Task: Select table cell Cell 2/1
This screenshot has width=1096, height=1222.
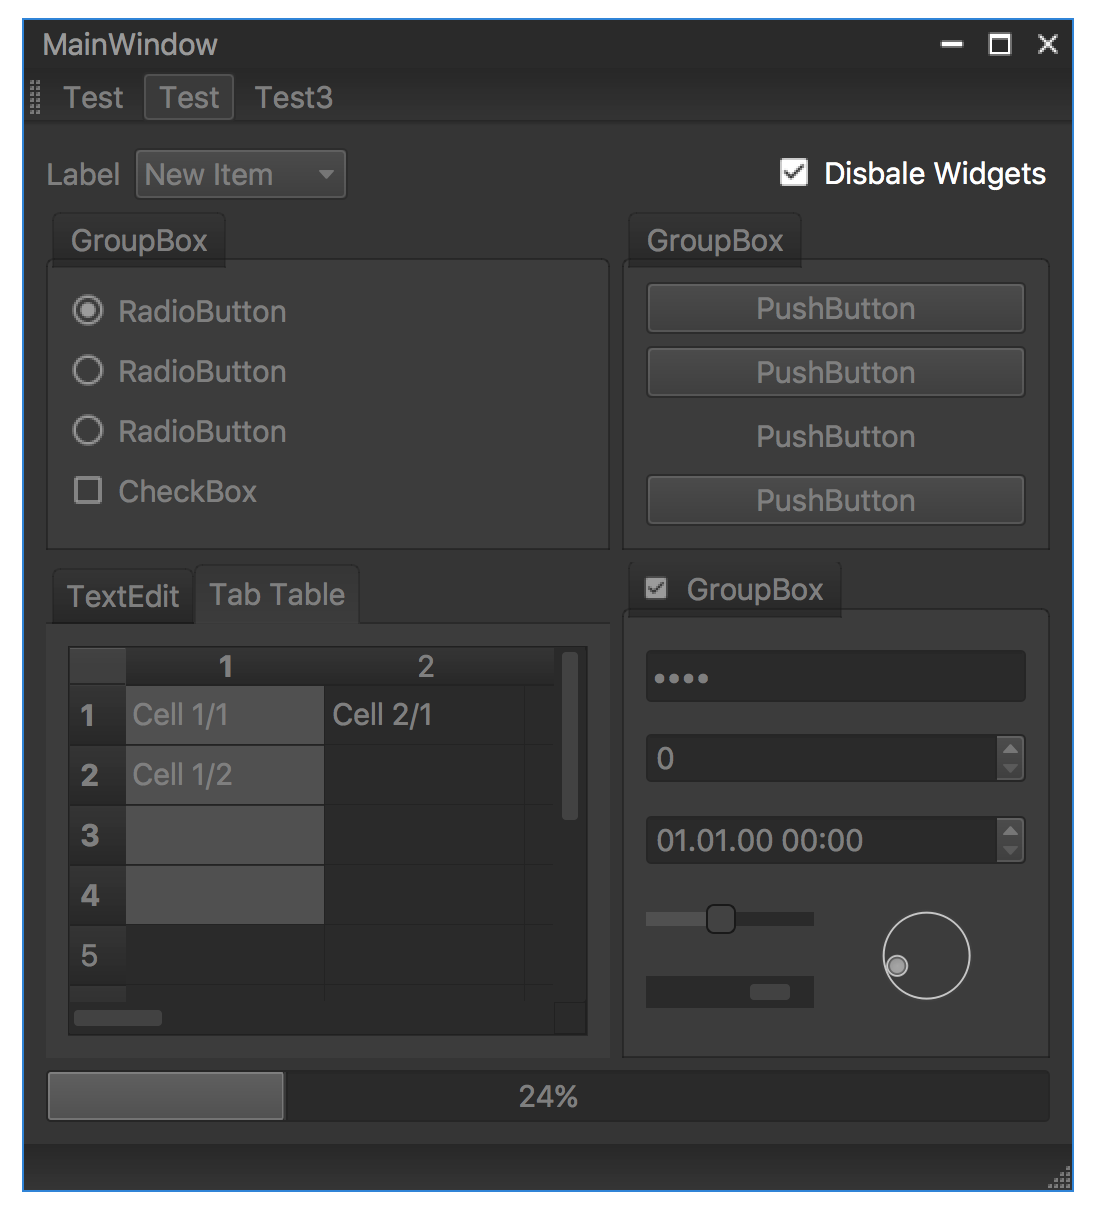Action: (423, 715)
